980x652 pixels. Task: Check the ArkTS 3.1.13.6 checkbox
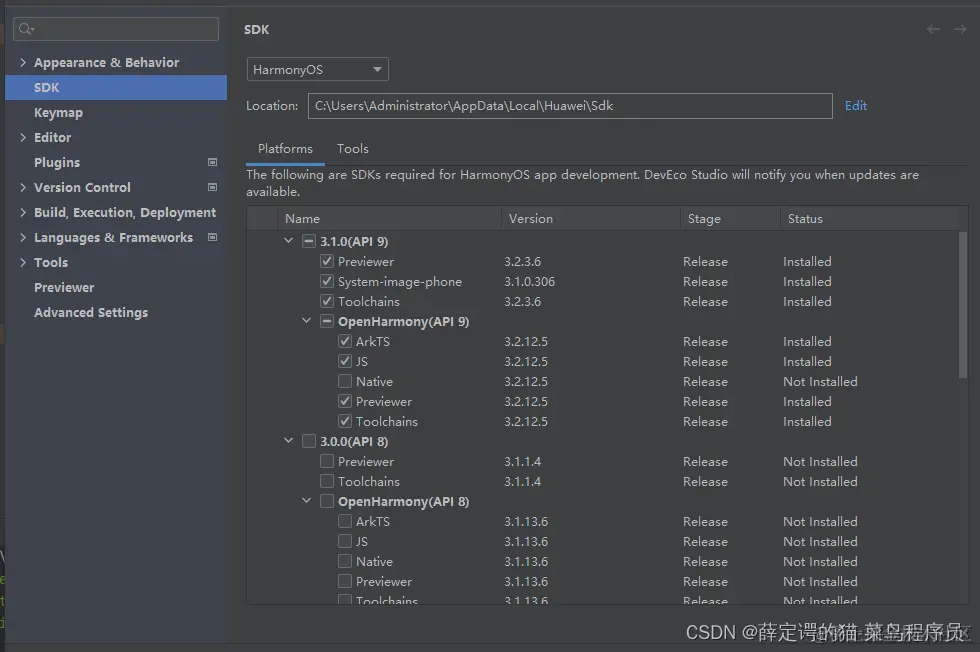(345, 521)
